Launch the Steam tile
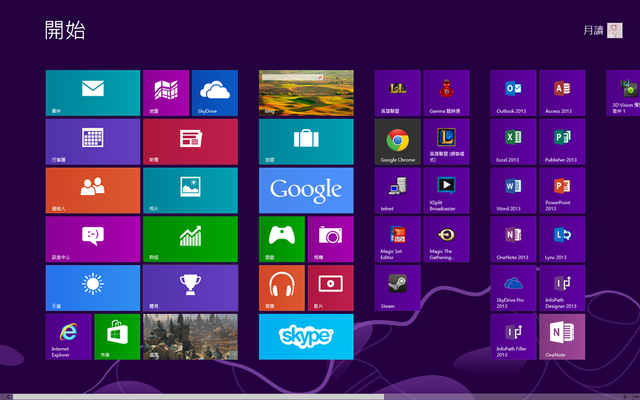The image size is (640, 400). (398, 288)
